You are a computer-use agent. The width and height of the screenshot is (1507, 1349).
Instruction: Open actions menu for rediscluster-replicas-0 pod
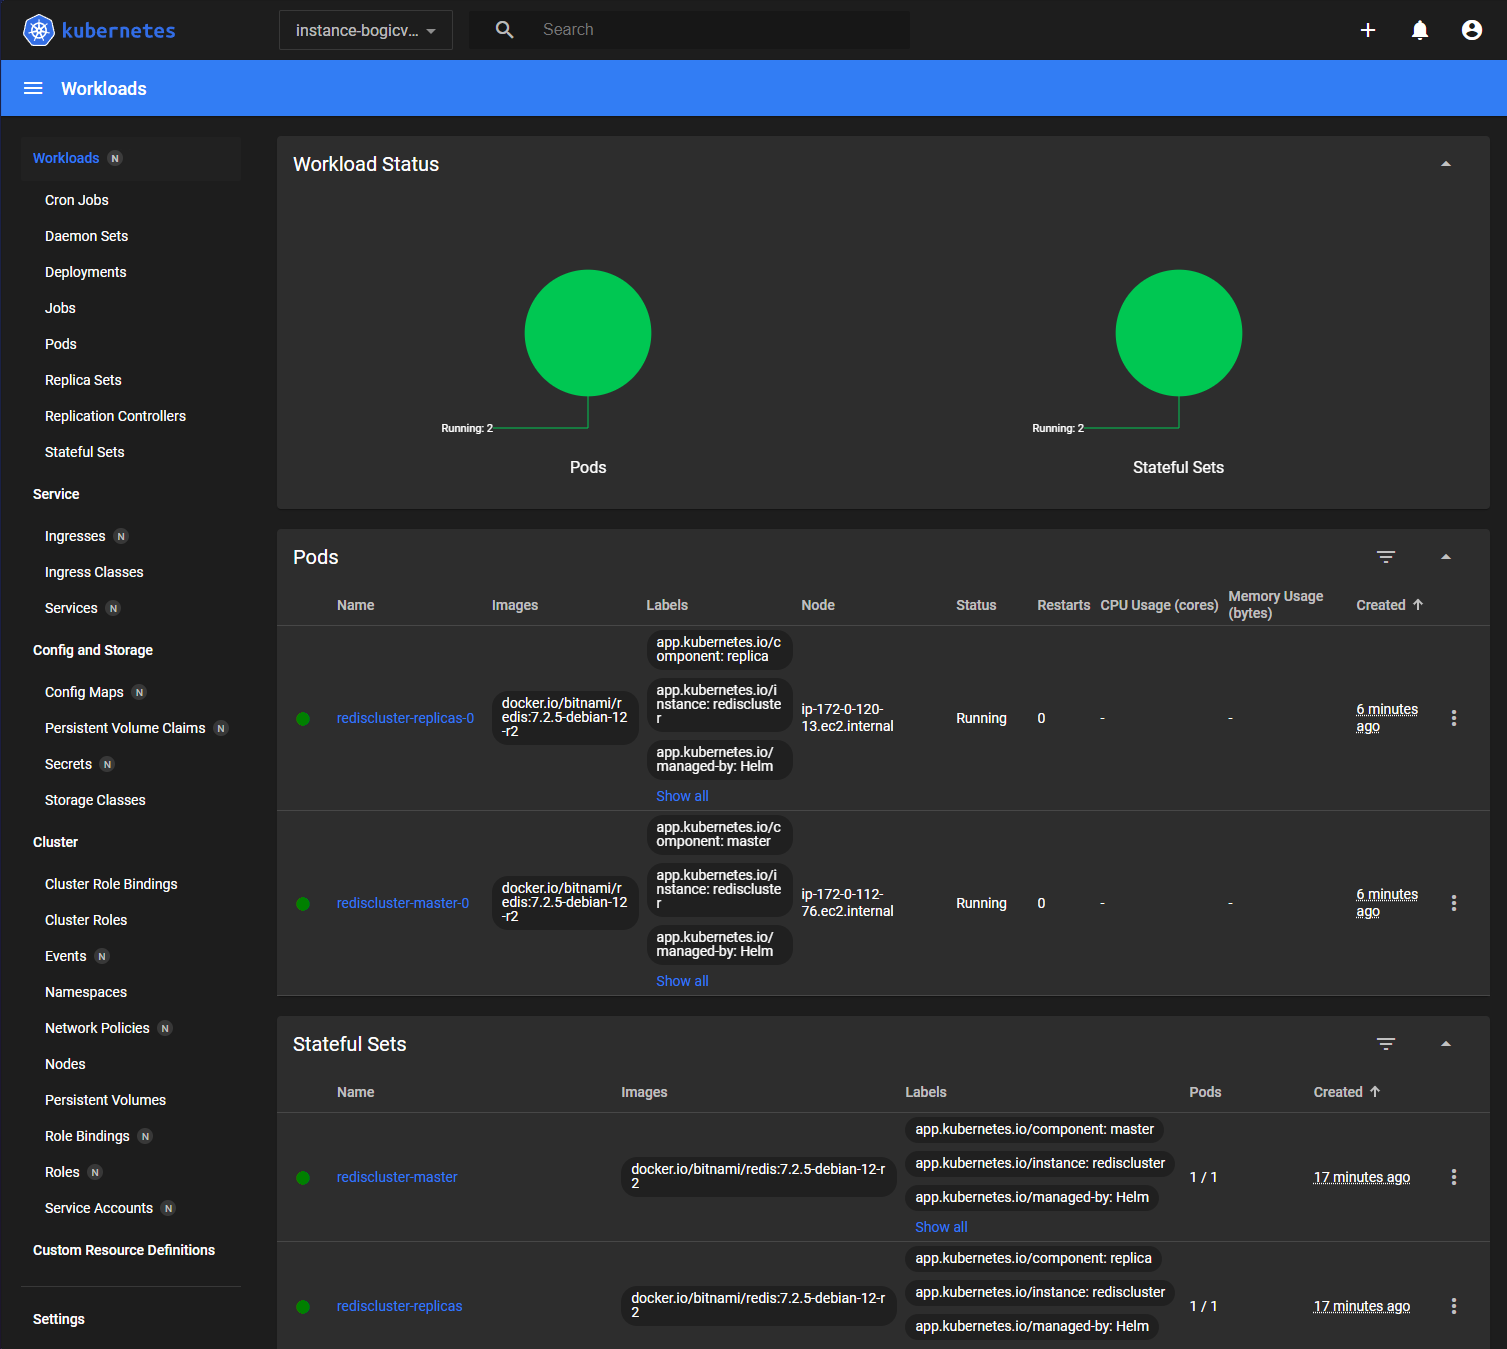click(x=1454, y=718)
